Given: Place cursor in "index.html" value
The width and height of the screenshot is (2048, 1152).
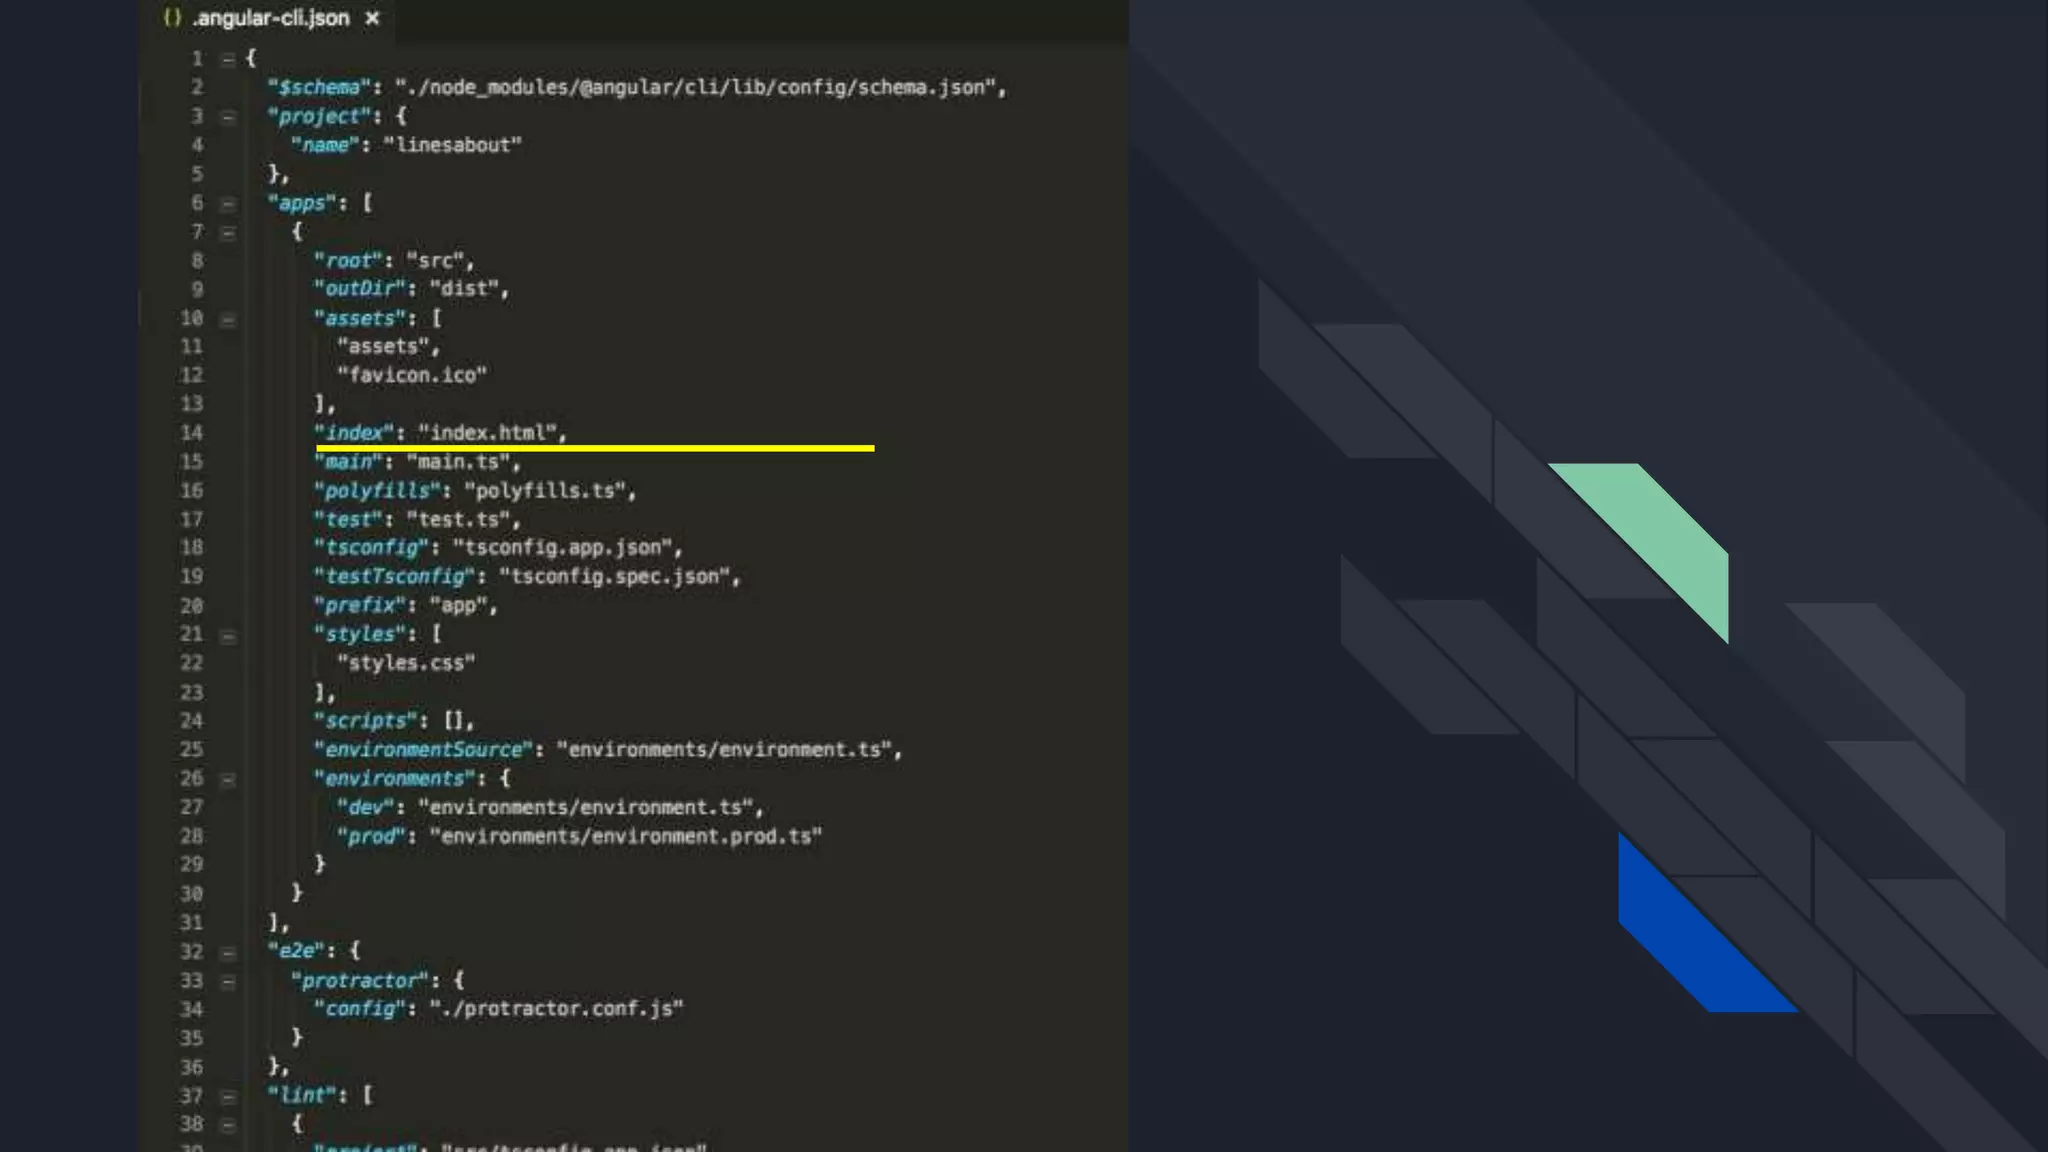Looking at the screenshot, I should pos(487,433).
